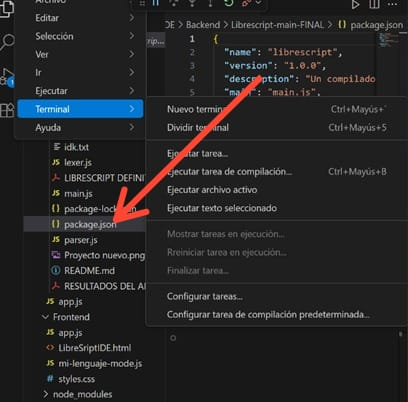The width and height of the screenshot is (408, 402).
Task: Open the Ejecutar submenu arrow
Action: tap(132, 91)
